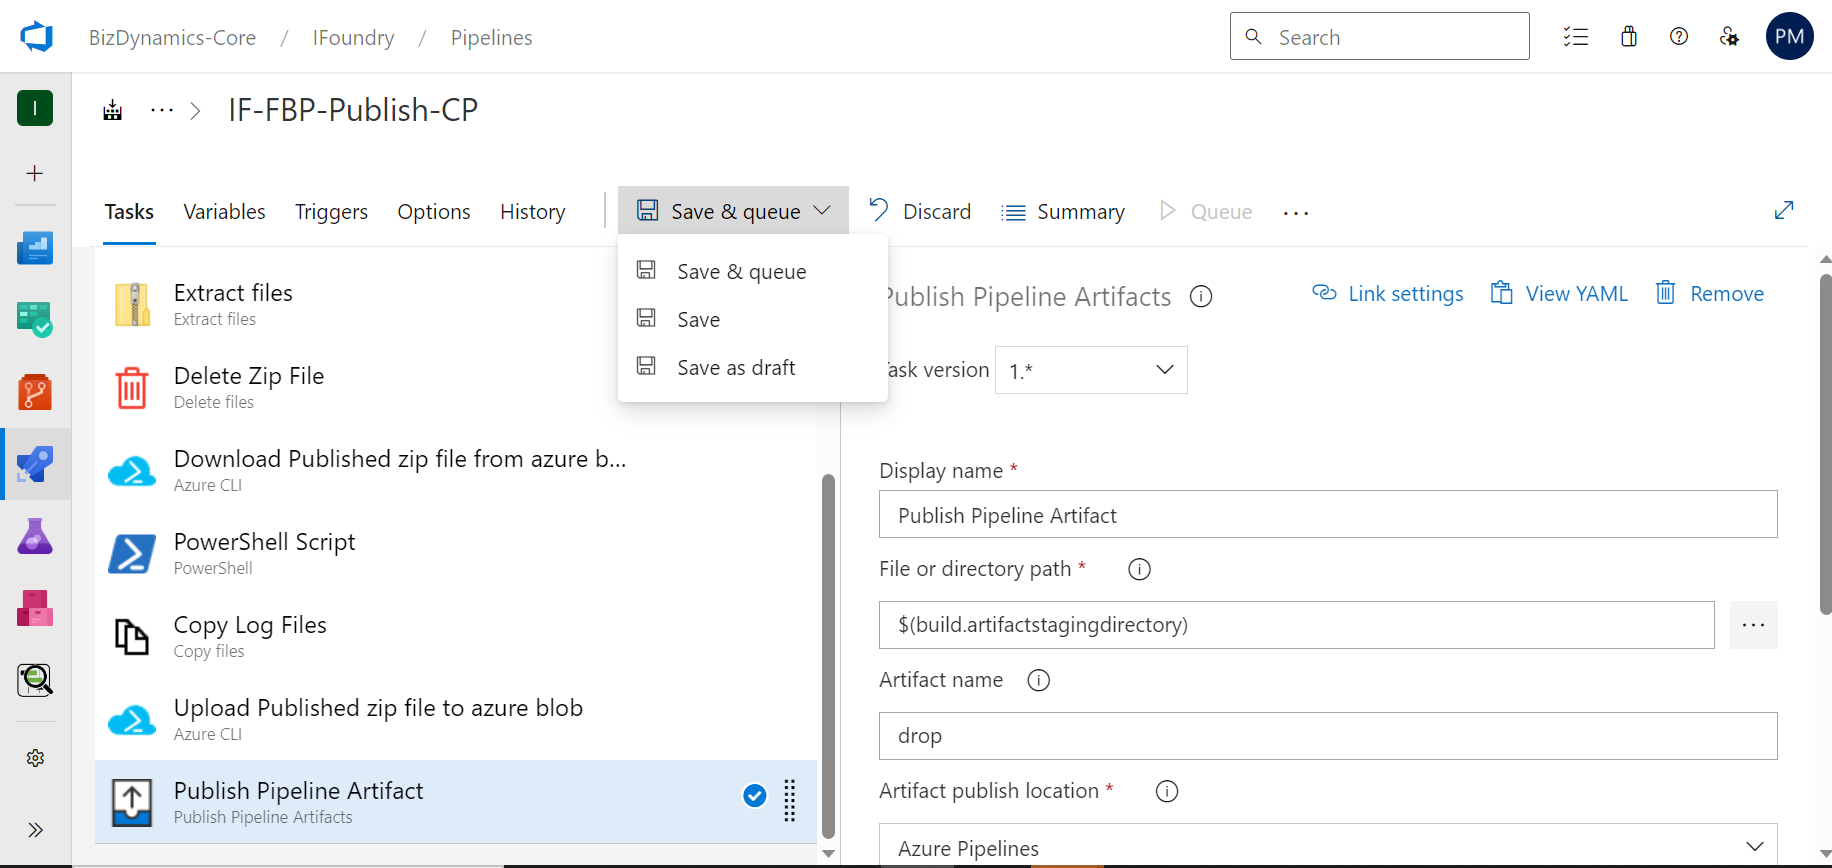Image resolution: width=1832 pixels, height=868 pixels.
Task: Open Test Plans flask icon in sidebar
Action: pos(35,536)
